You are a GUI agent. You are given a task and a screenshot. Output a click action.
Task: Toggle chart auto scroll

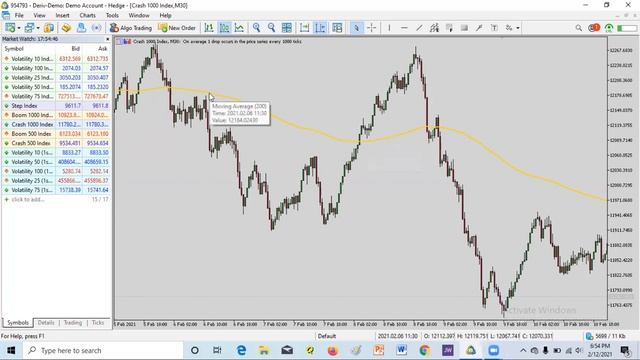point(304,28)
